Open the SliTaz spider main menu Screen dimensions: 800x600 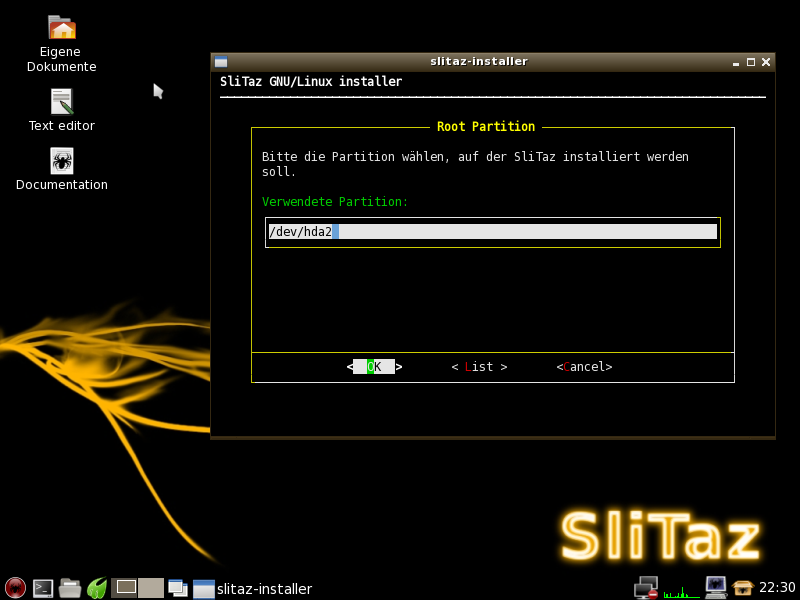coord(15,588)
